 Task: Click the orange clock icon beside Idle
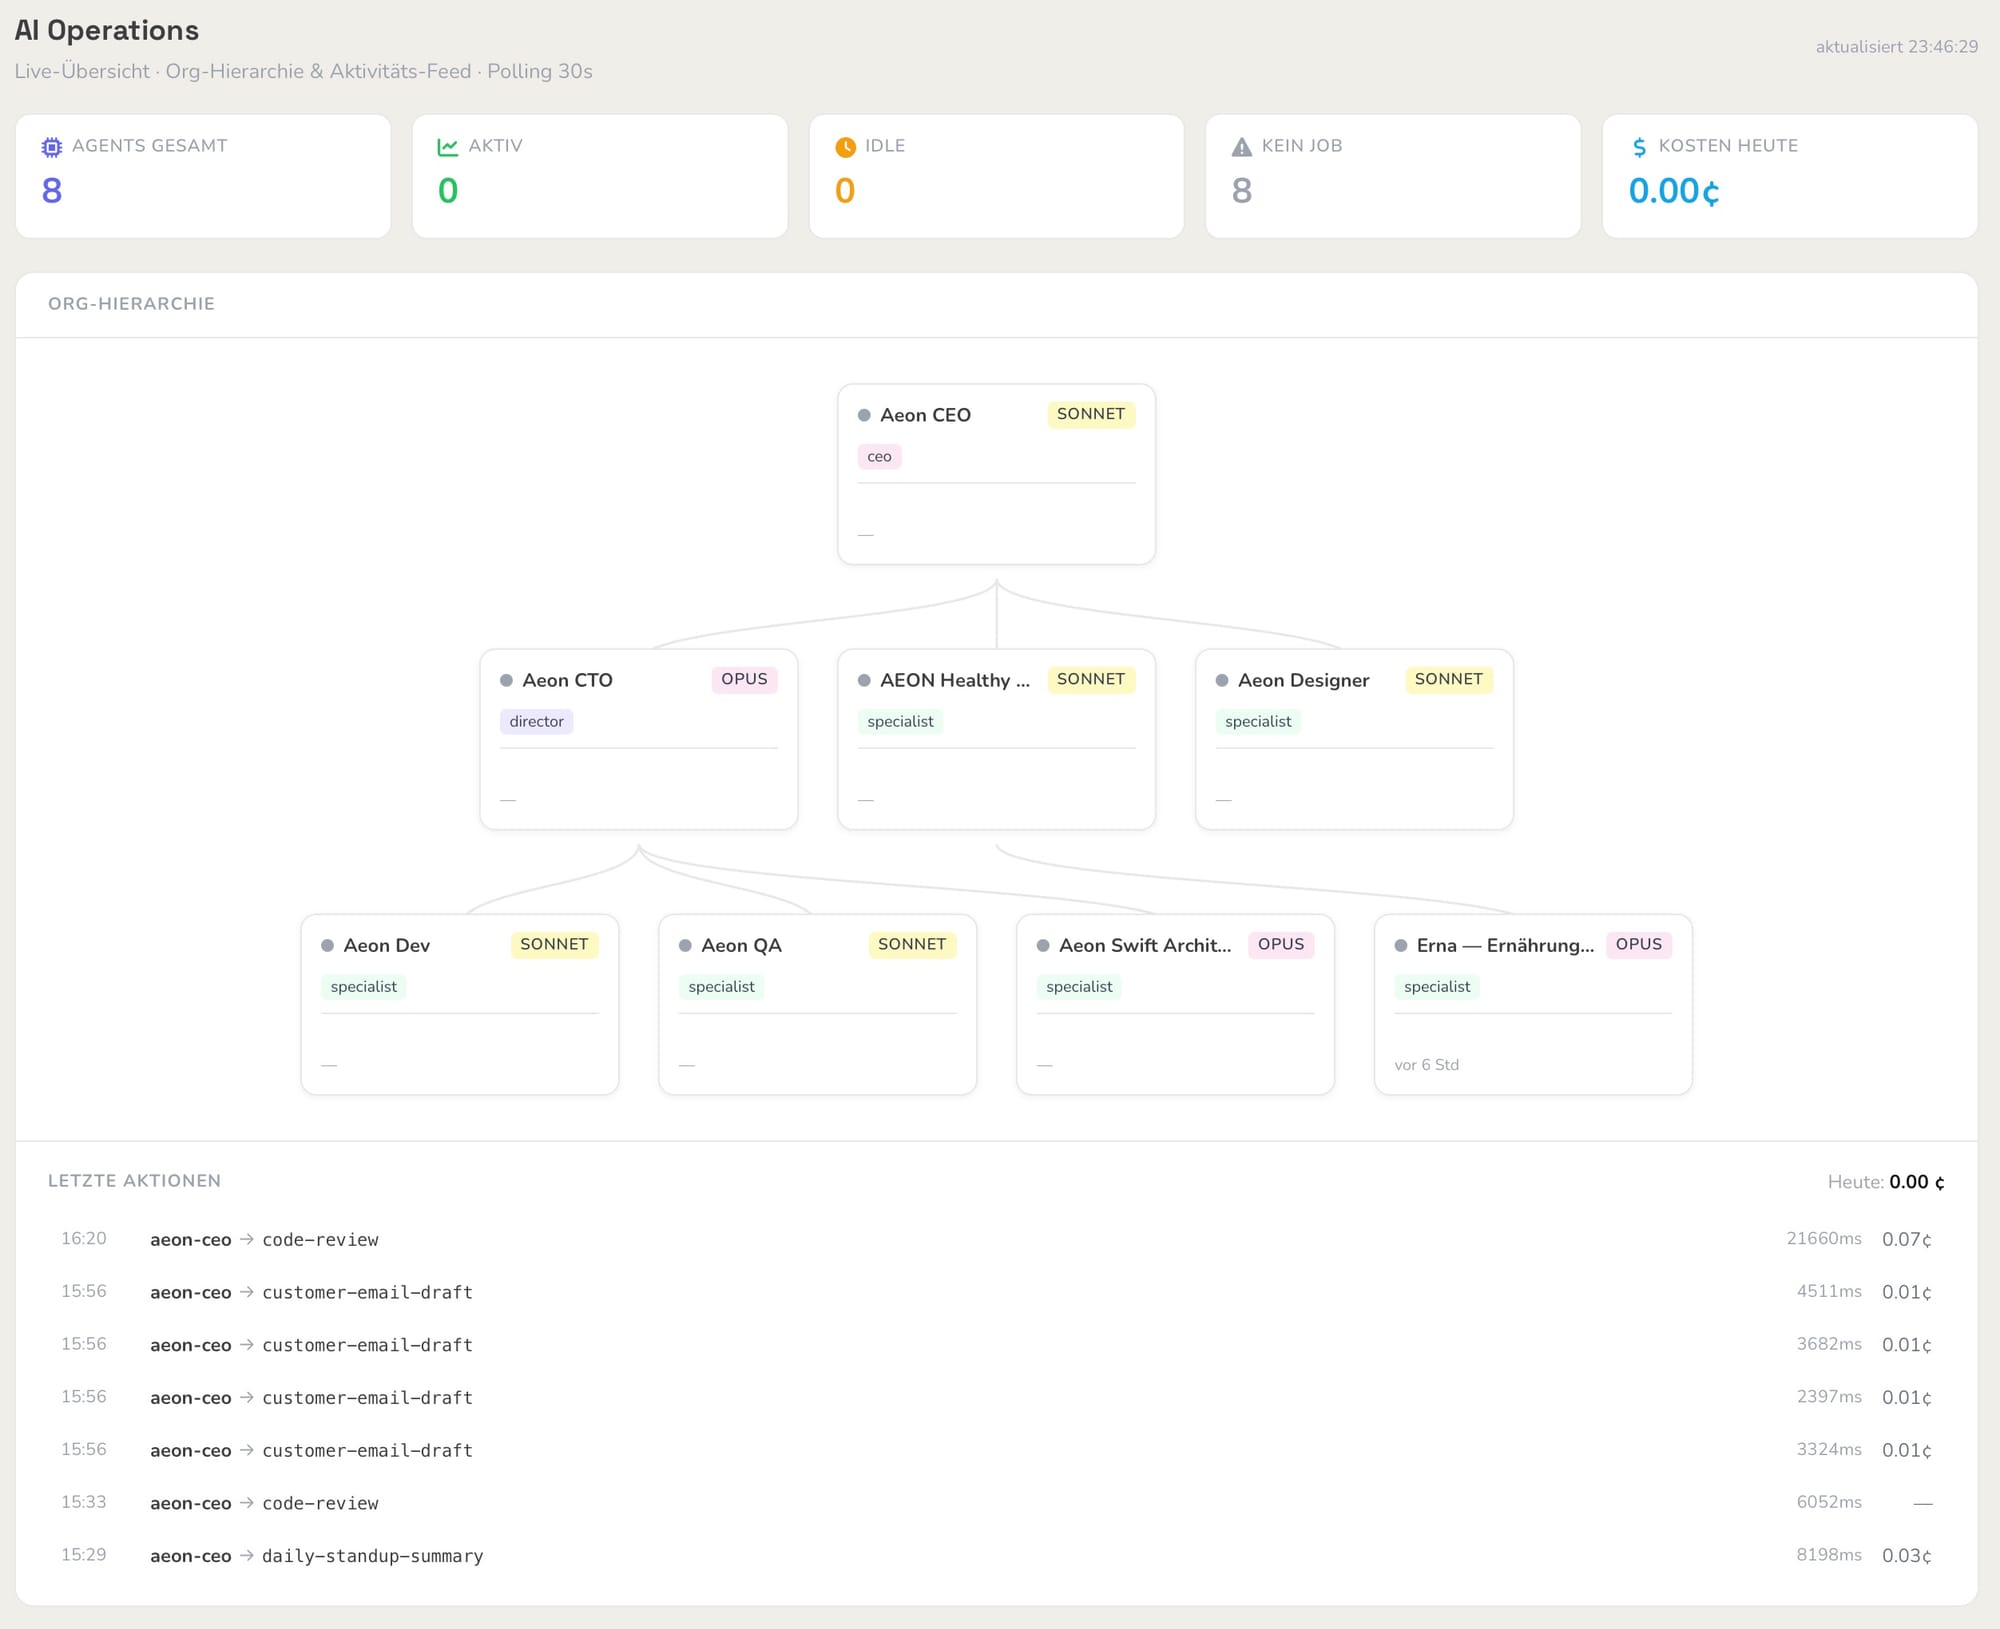click(x=845, y=147)
